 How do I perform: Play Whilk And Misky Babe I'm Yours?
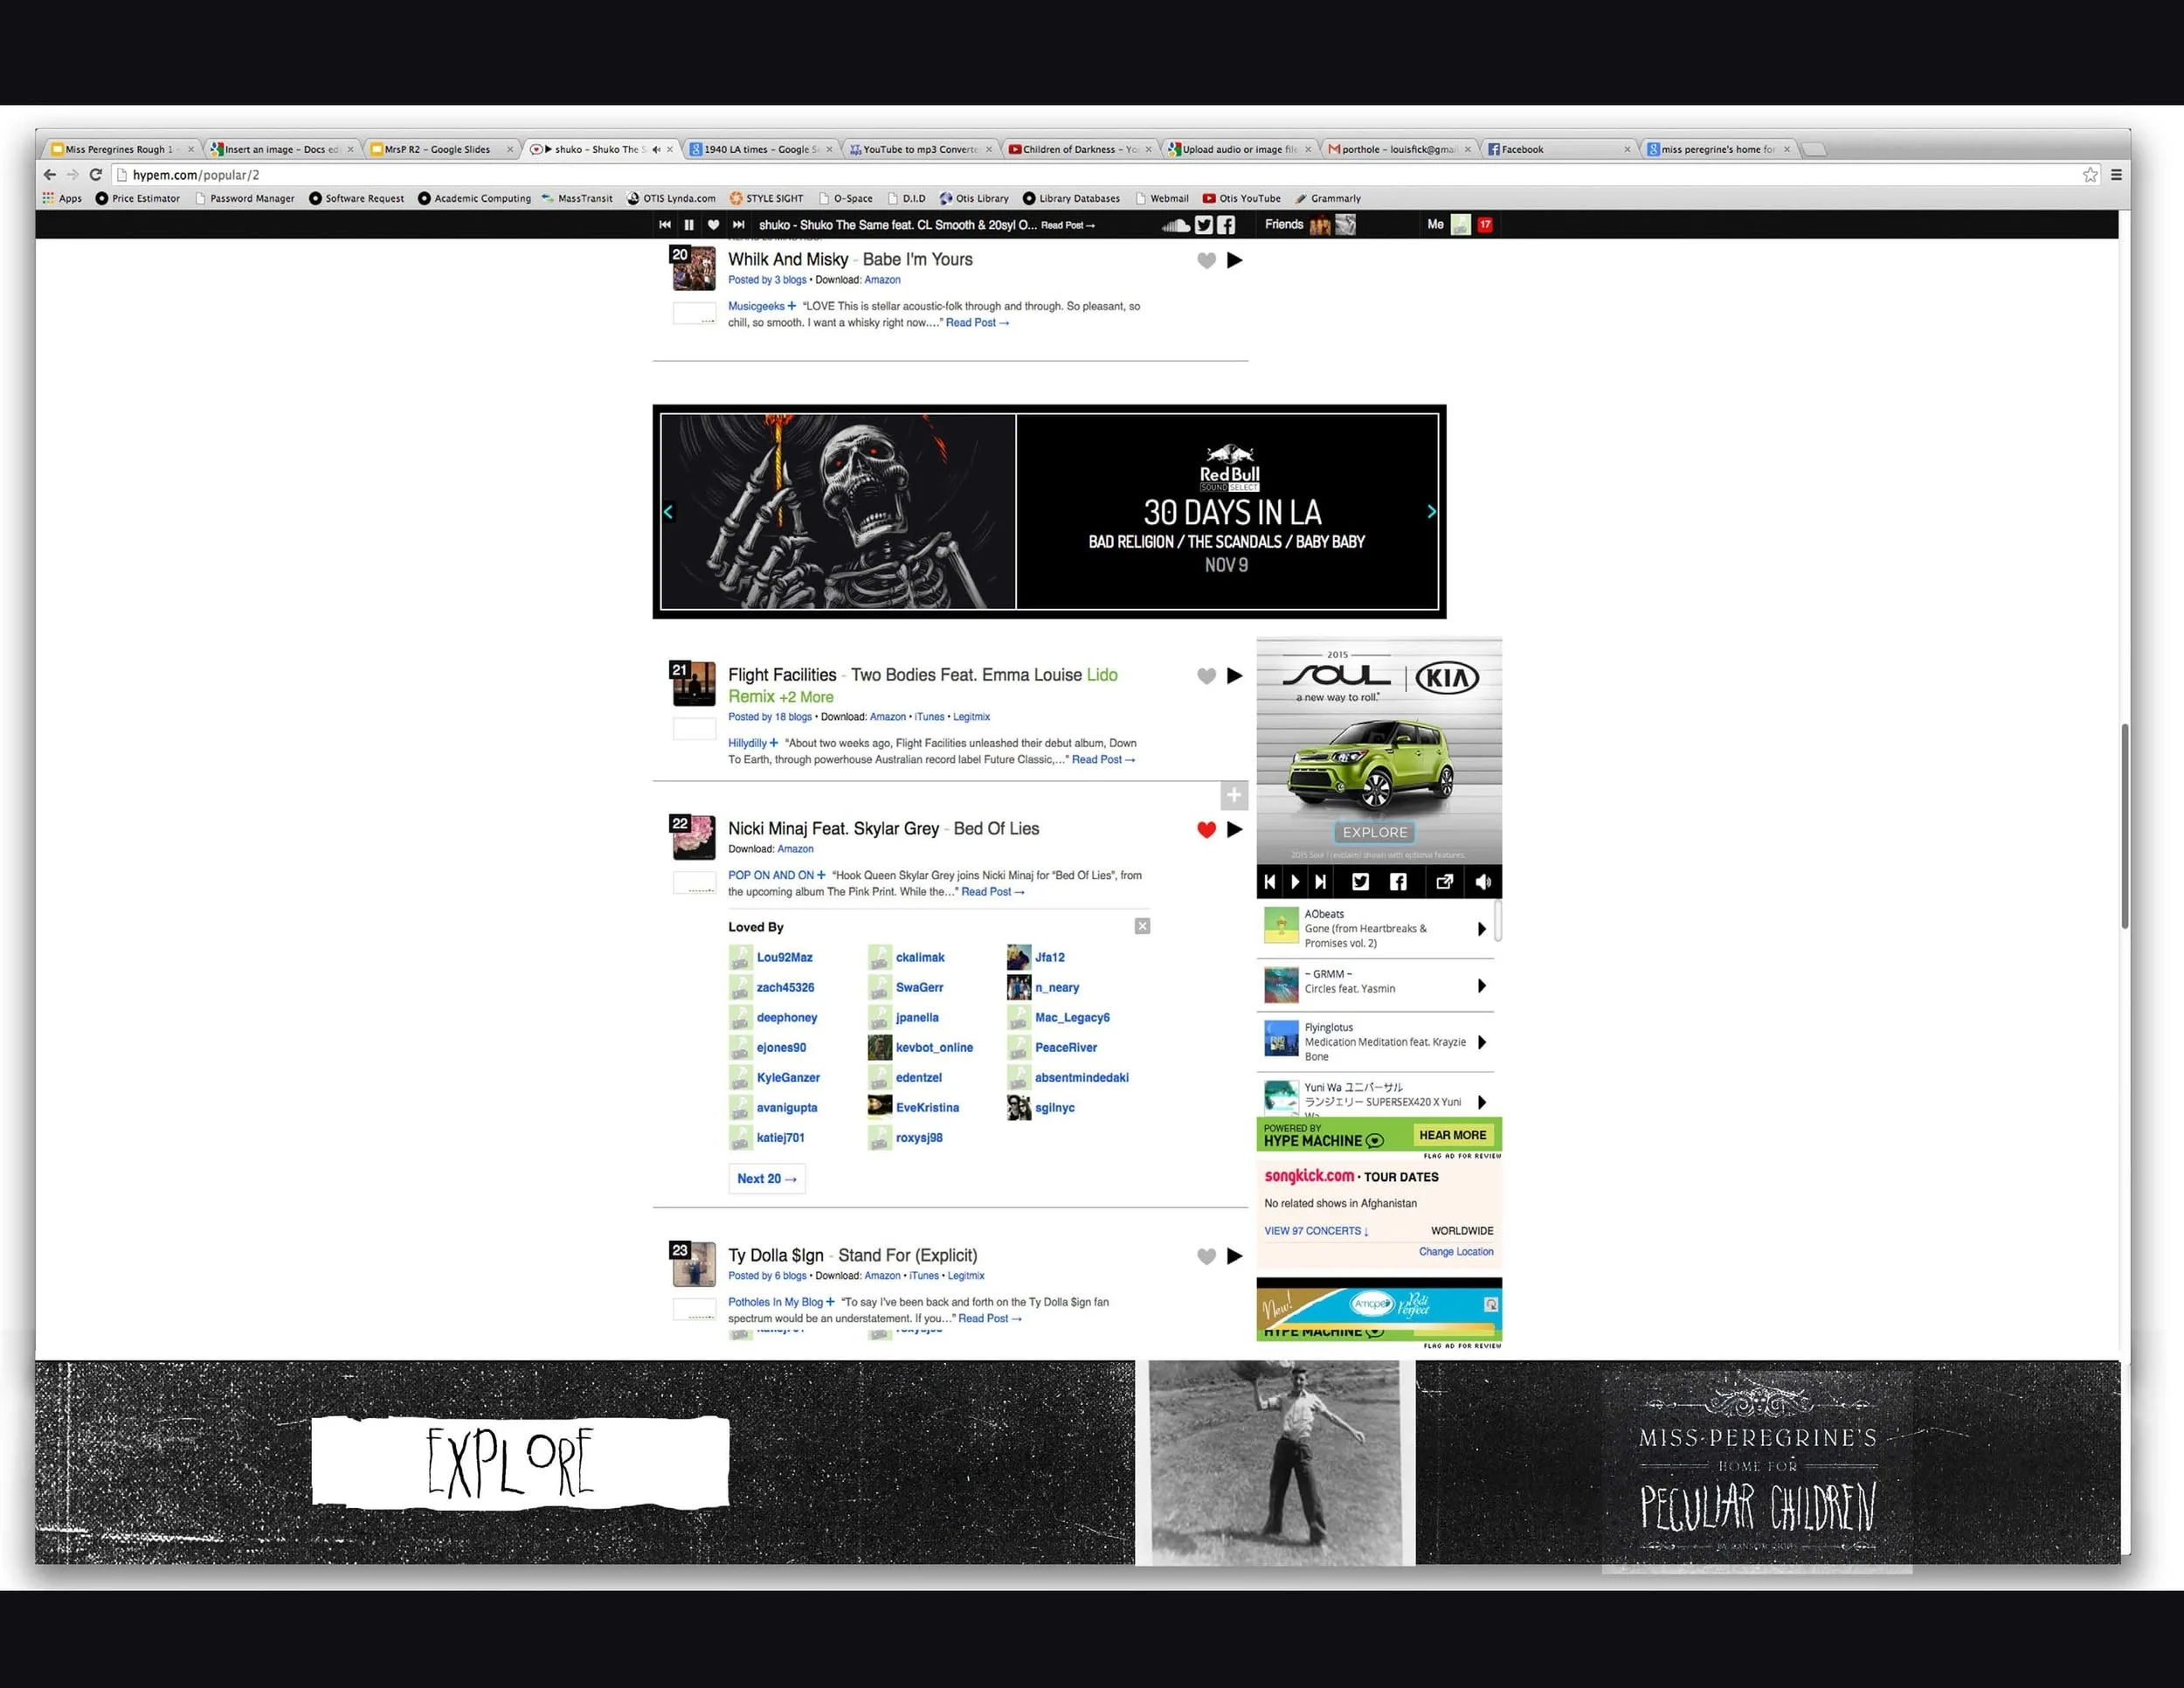1235,260
